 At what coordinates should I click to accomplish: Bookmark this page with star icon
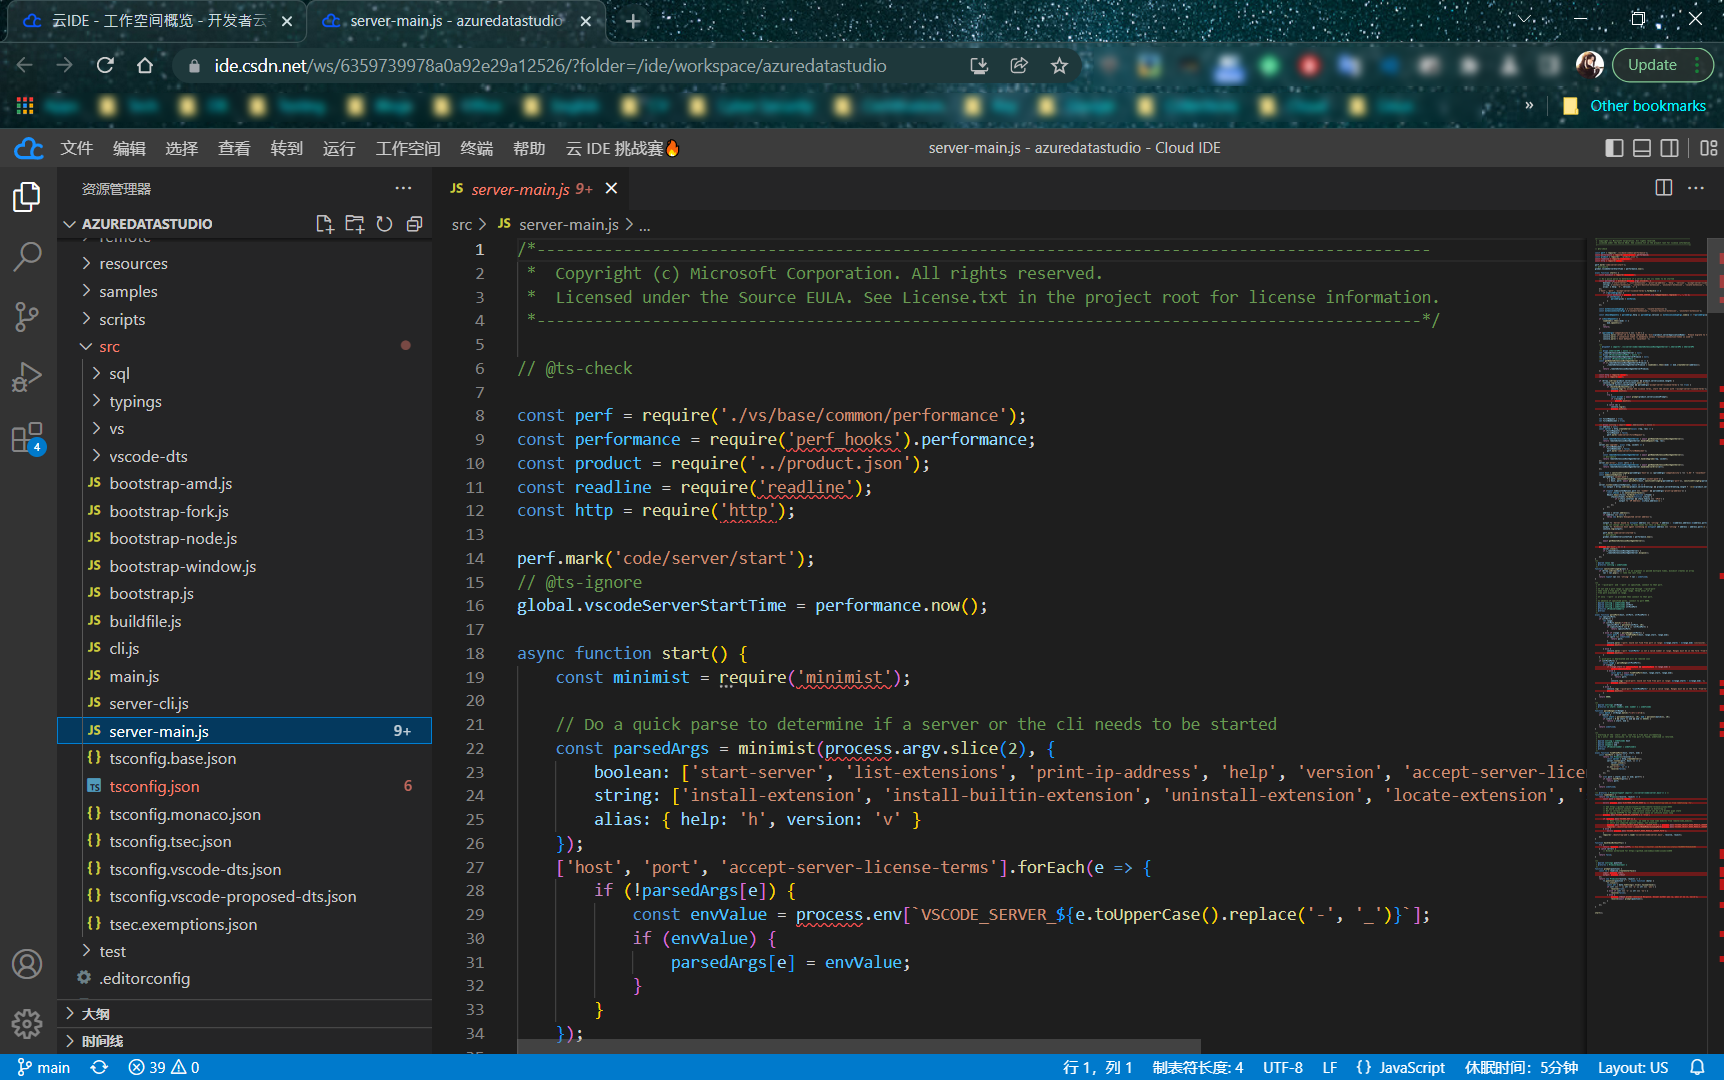(1059, 65)
